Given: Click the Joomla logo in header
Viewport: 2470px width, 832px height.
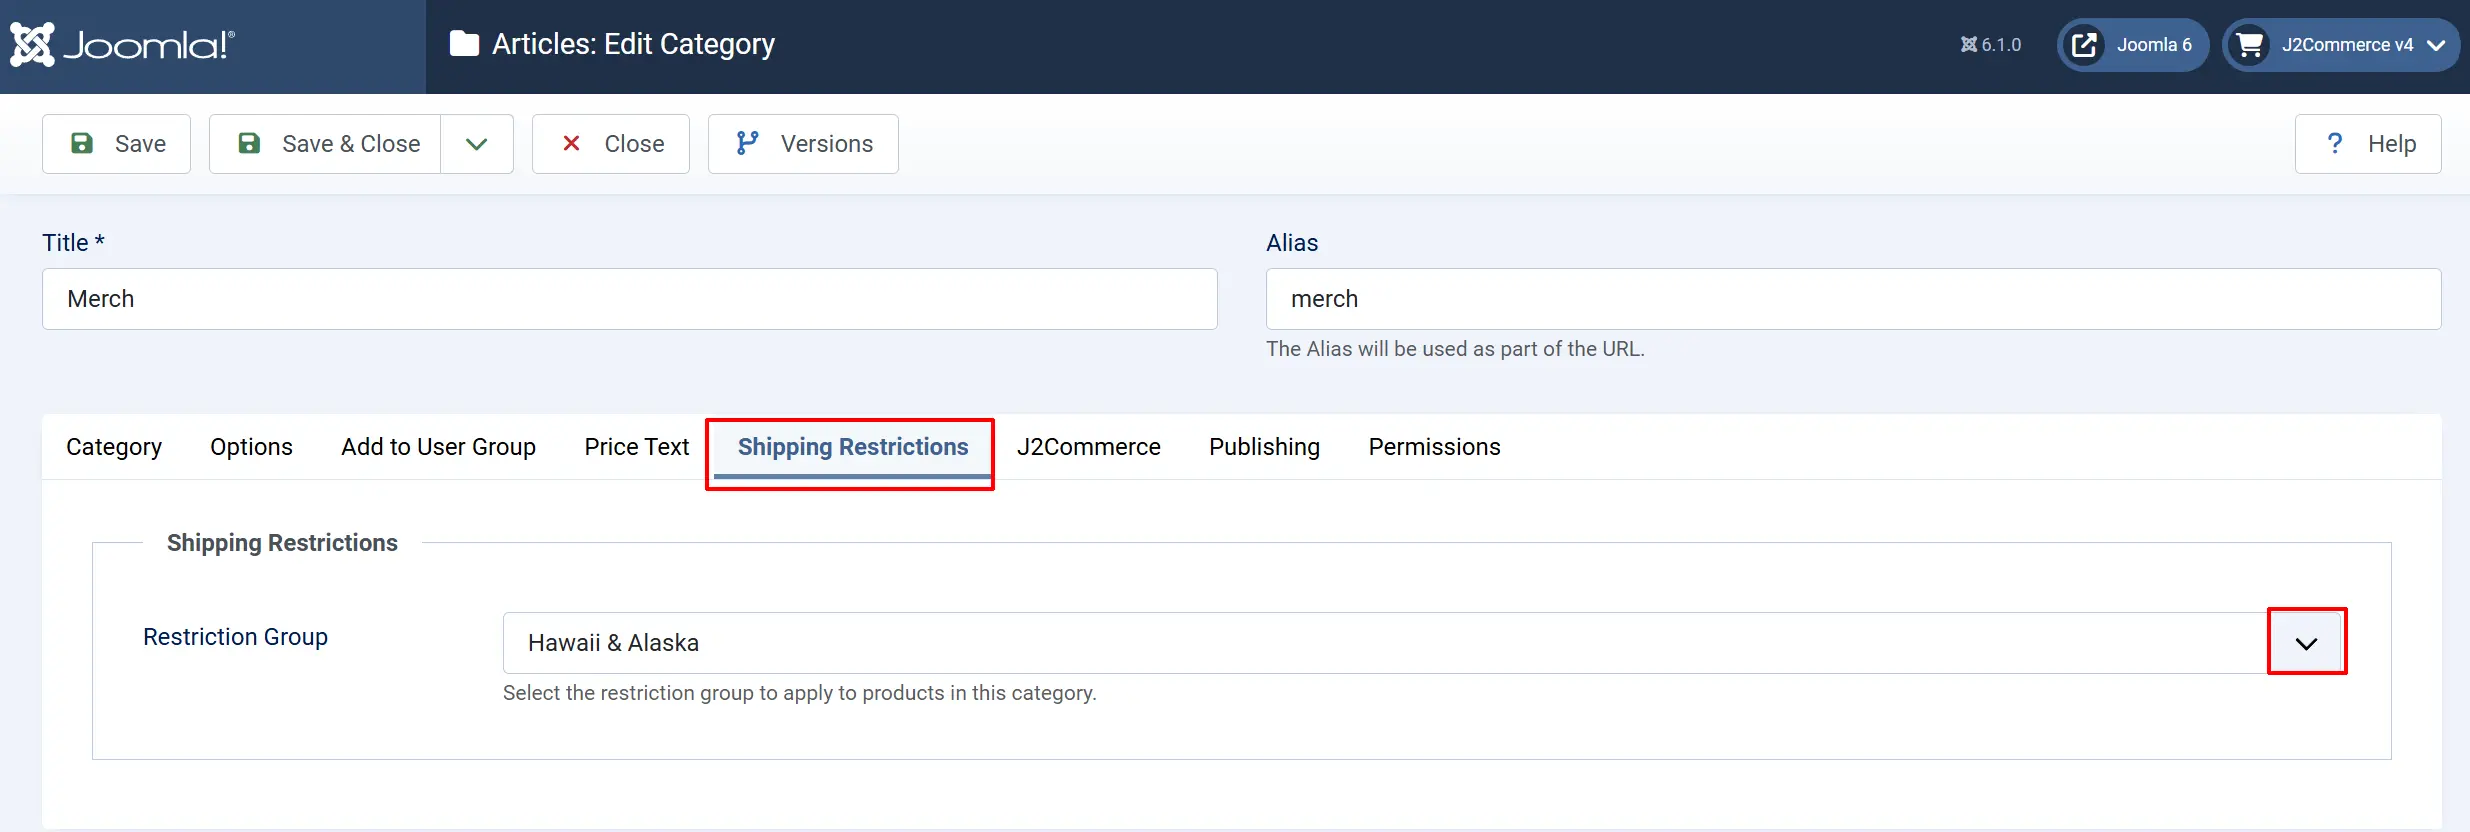Looking at the screenshot, I should pos(122,45).
